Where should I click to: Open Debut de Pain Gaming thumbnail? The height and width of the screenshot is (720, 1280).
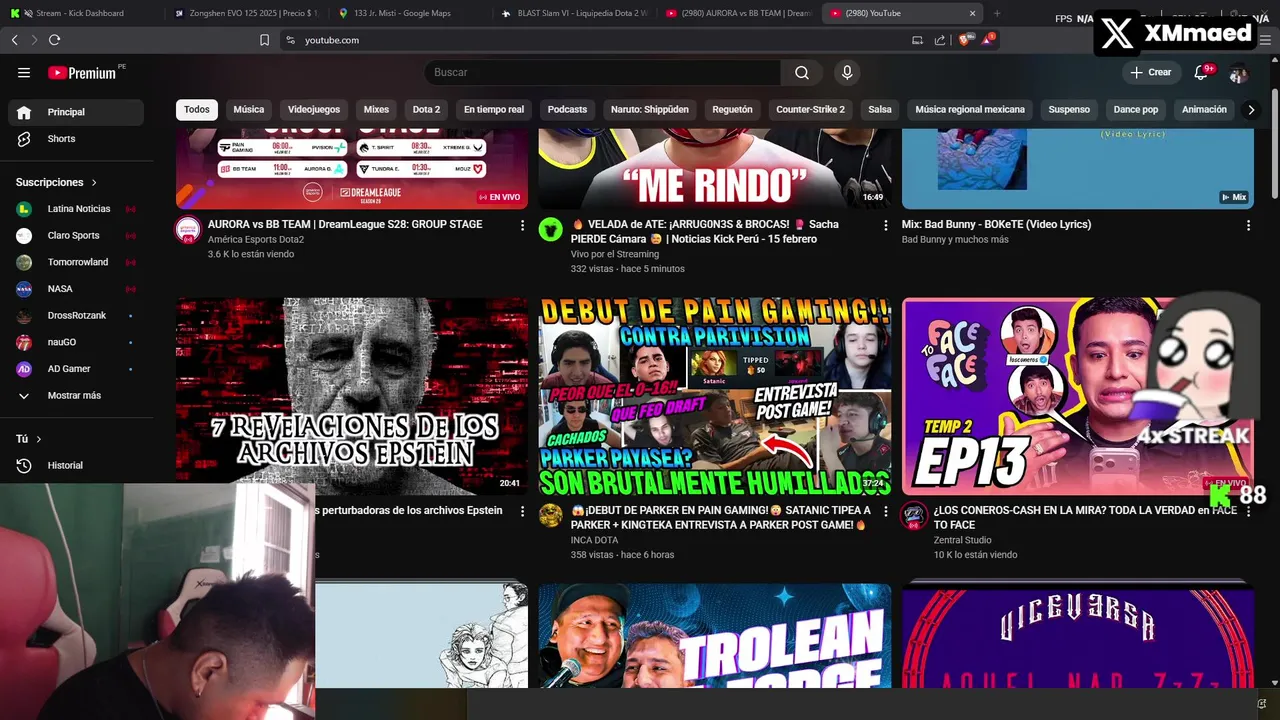[715, 396]
